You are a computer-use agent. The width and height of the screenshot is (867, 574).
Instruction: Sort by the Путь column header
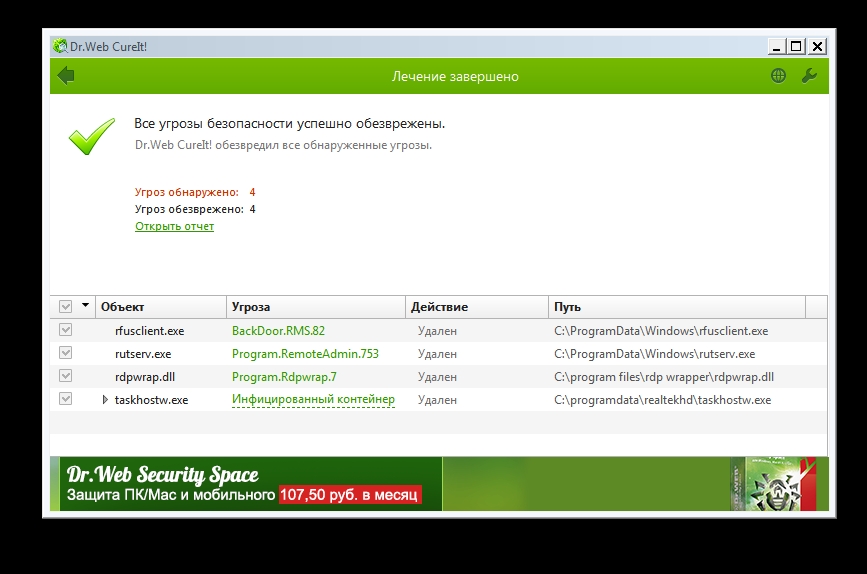(677, 307)
